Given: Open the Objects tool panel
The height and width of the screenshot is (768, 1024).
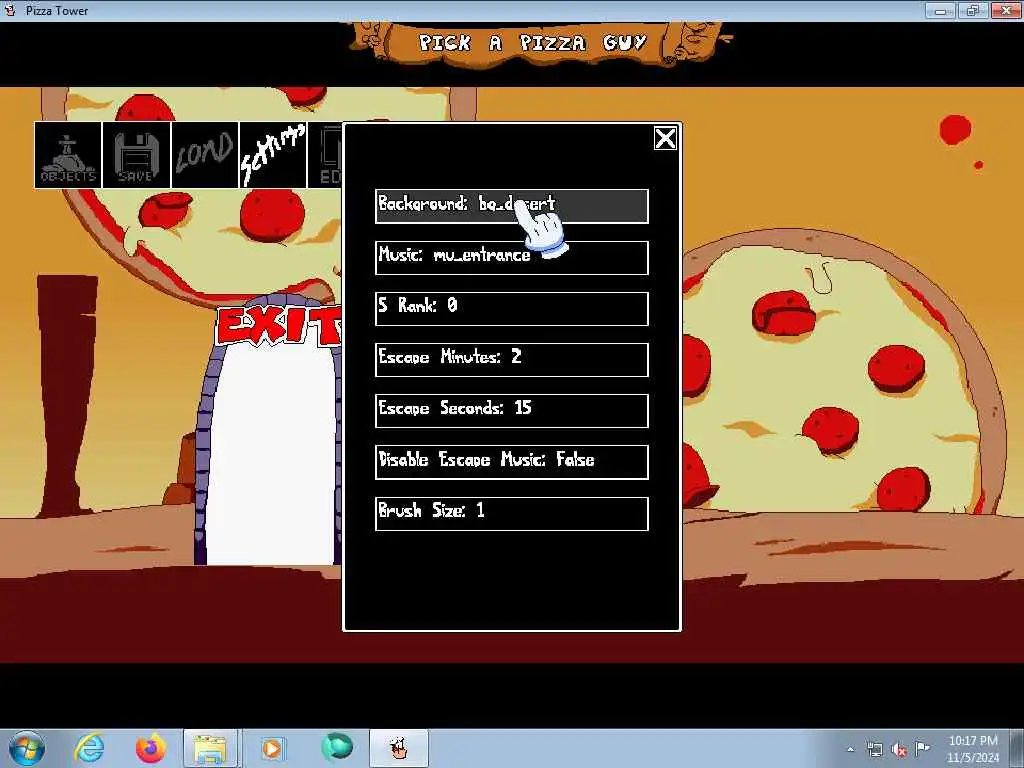Looking at the screenshot, I should [x=68, y=155].
